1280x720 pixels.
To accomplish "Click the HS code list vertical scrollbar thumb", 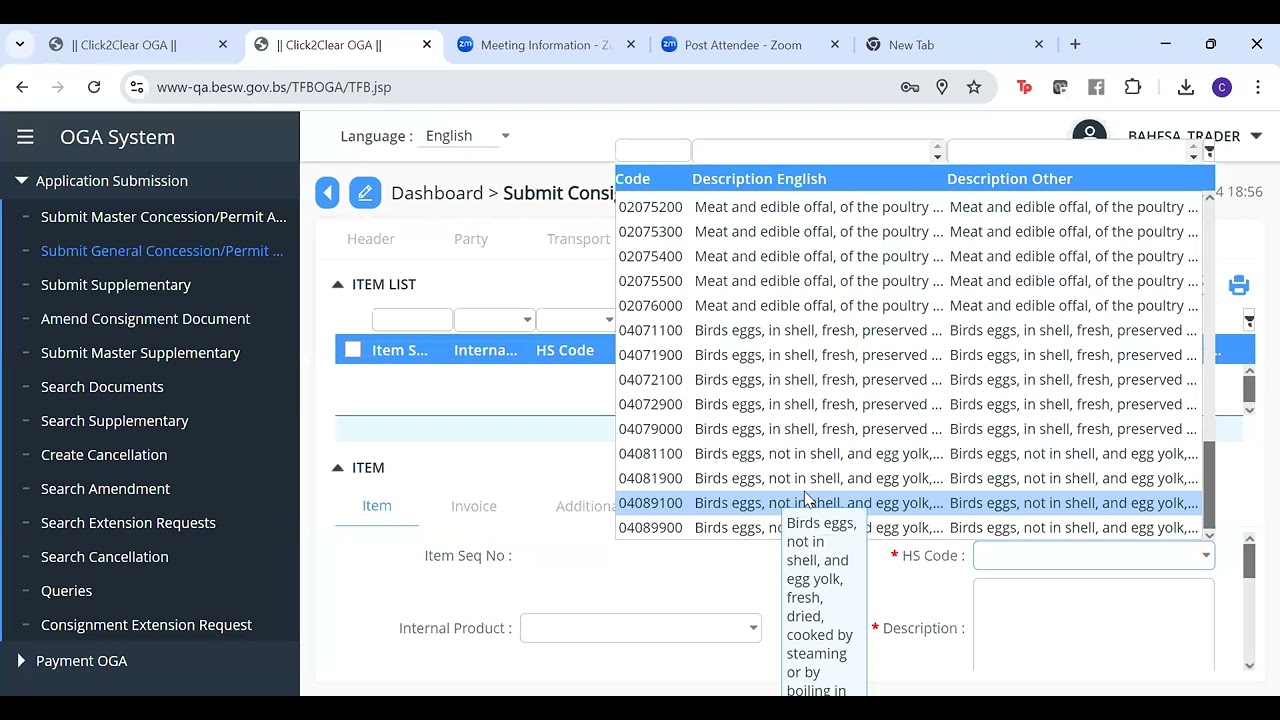I will coord(1209,484).
